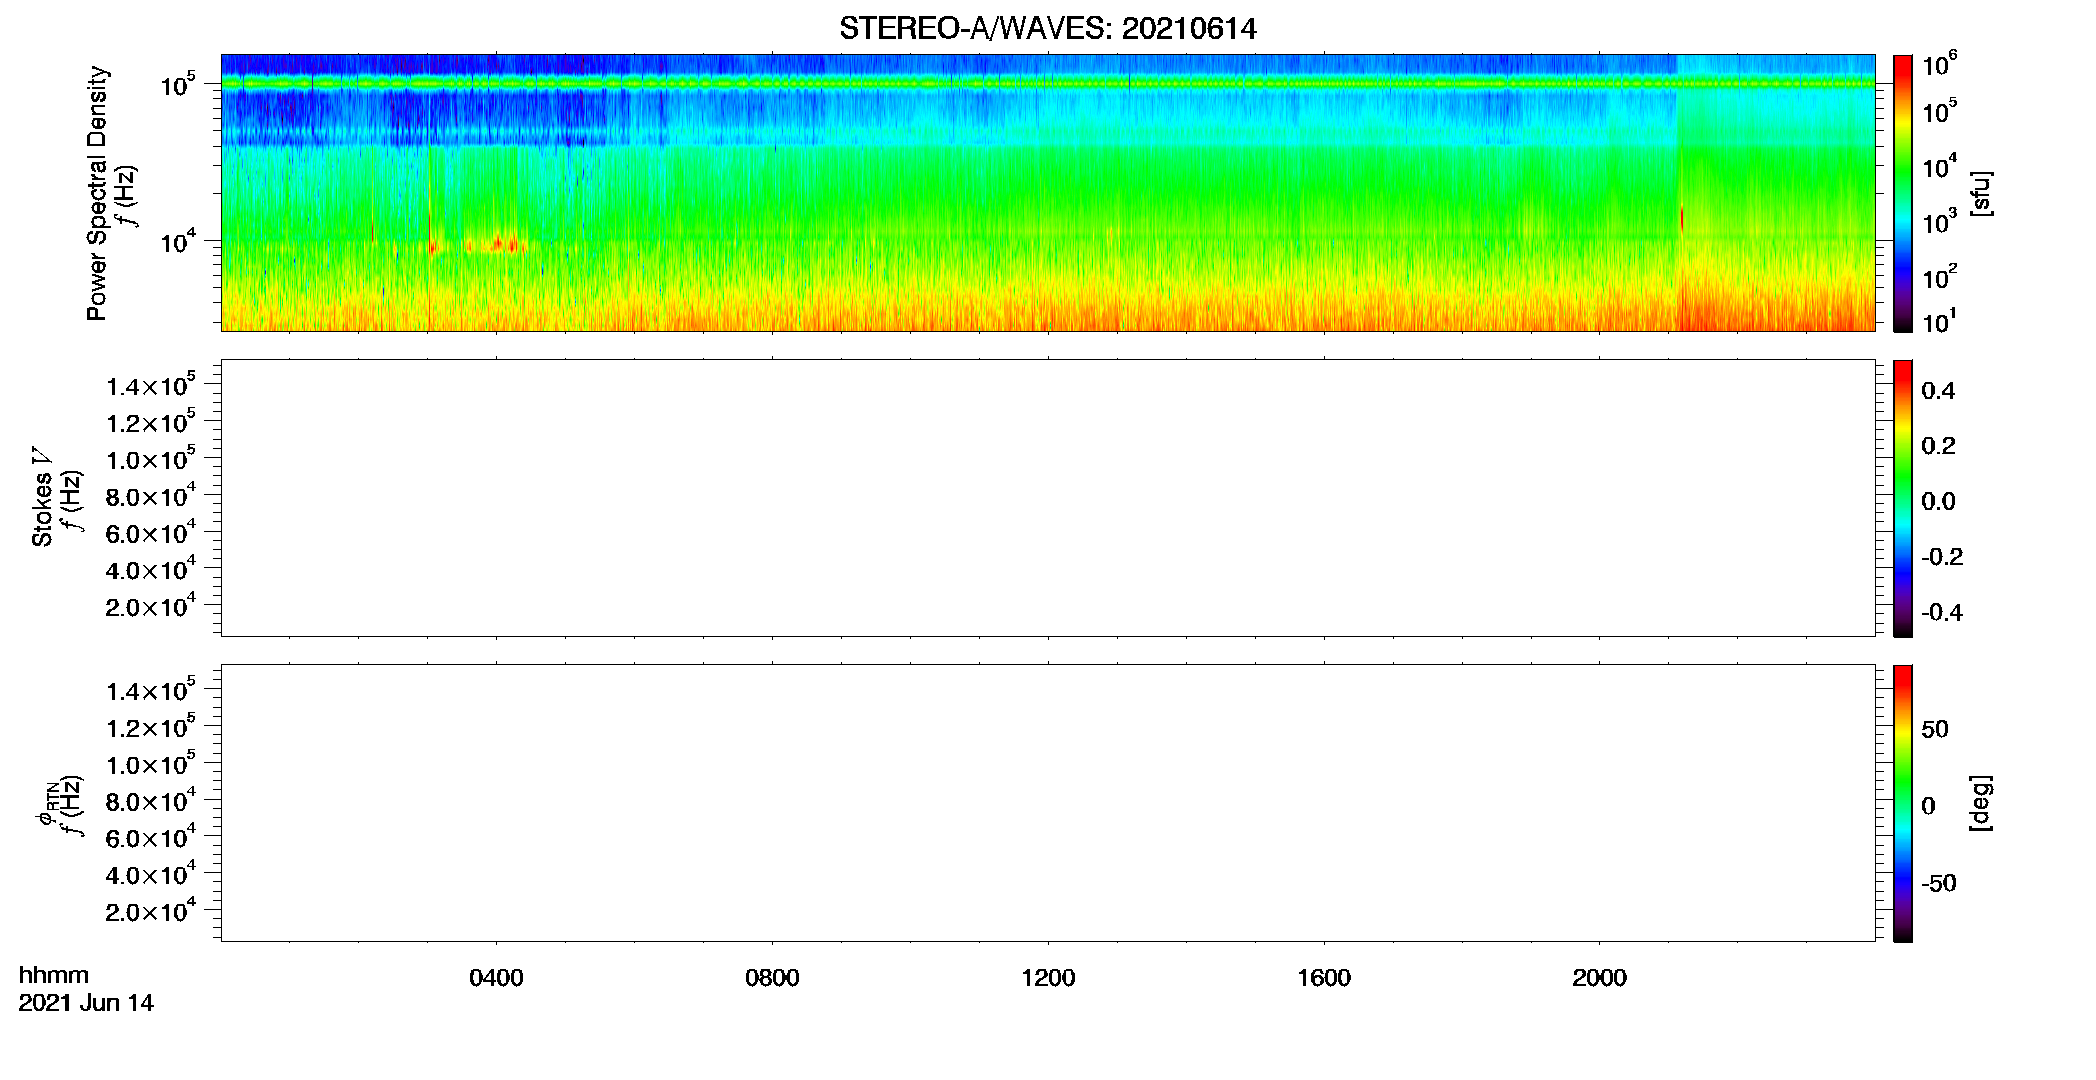The width and height of the screenshot is (2096, 1080).
Task: Click the sfu color bar
Action: pyautogui.click(x=1903, y=193)
